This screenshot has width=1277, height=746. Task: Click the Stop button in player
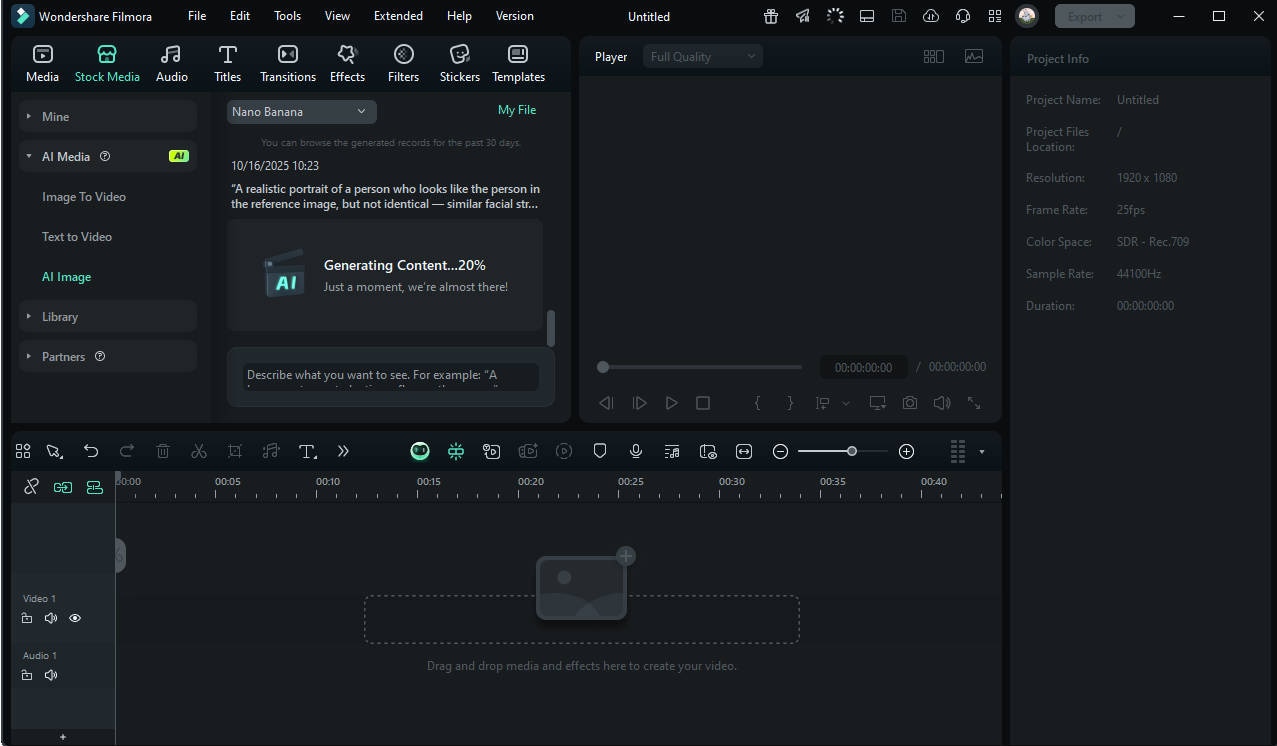point(703,403)
